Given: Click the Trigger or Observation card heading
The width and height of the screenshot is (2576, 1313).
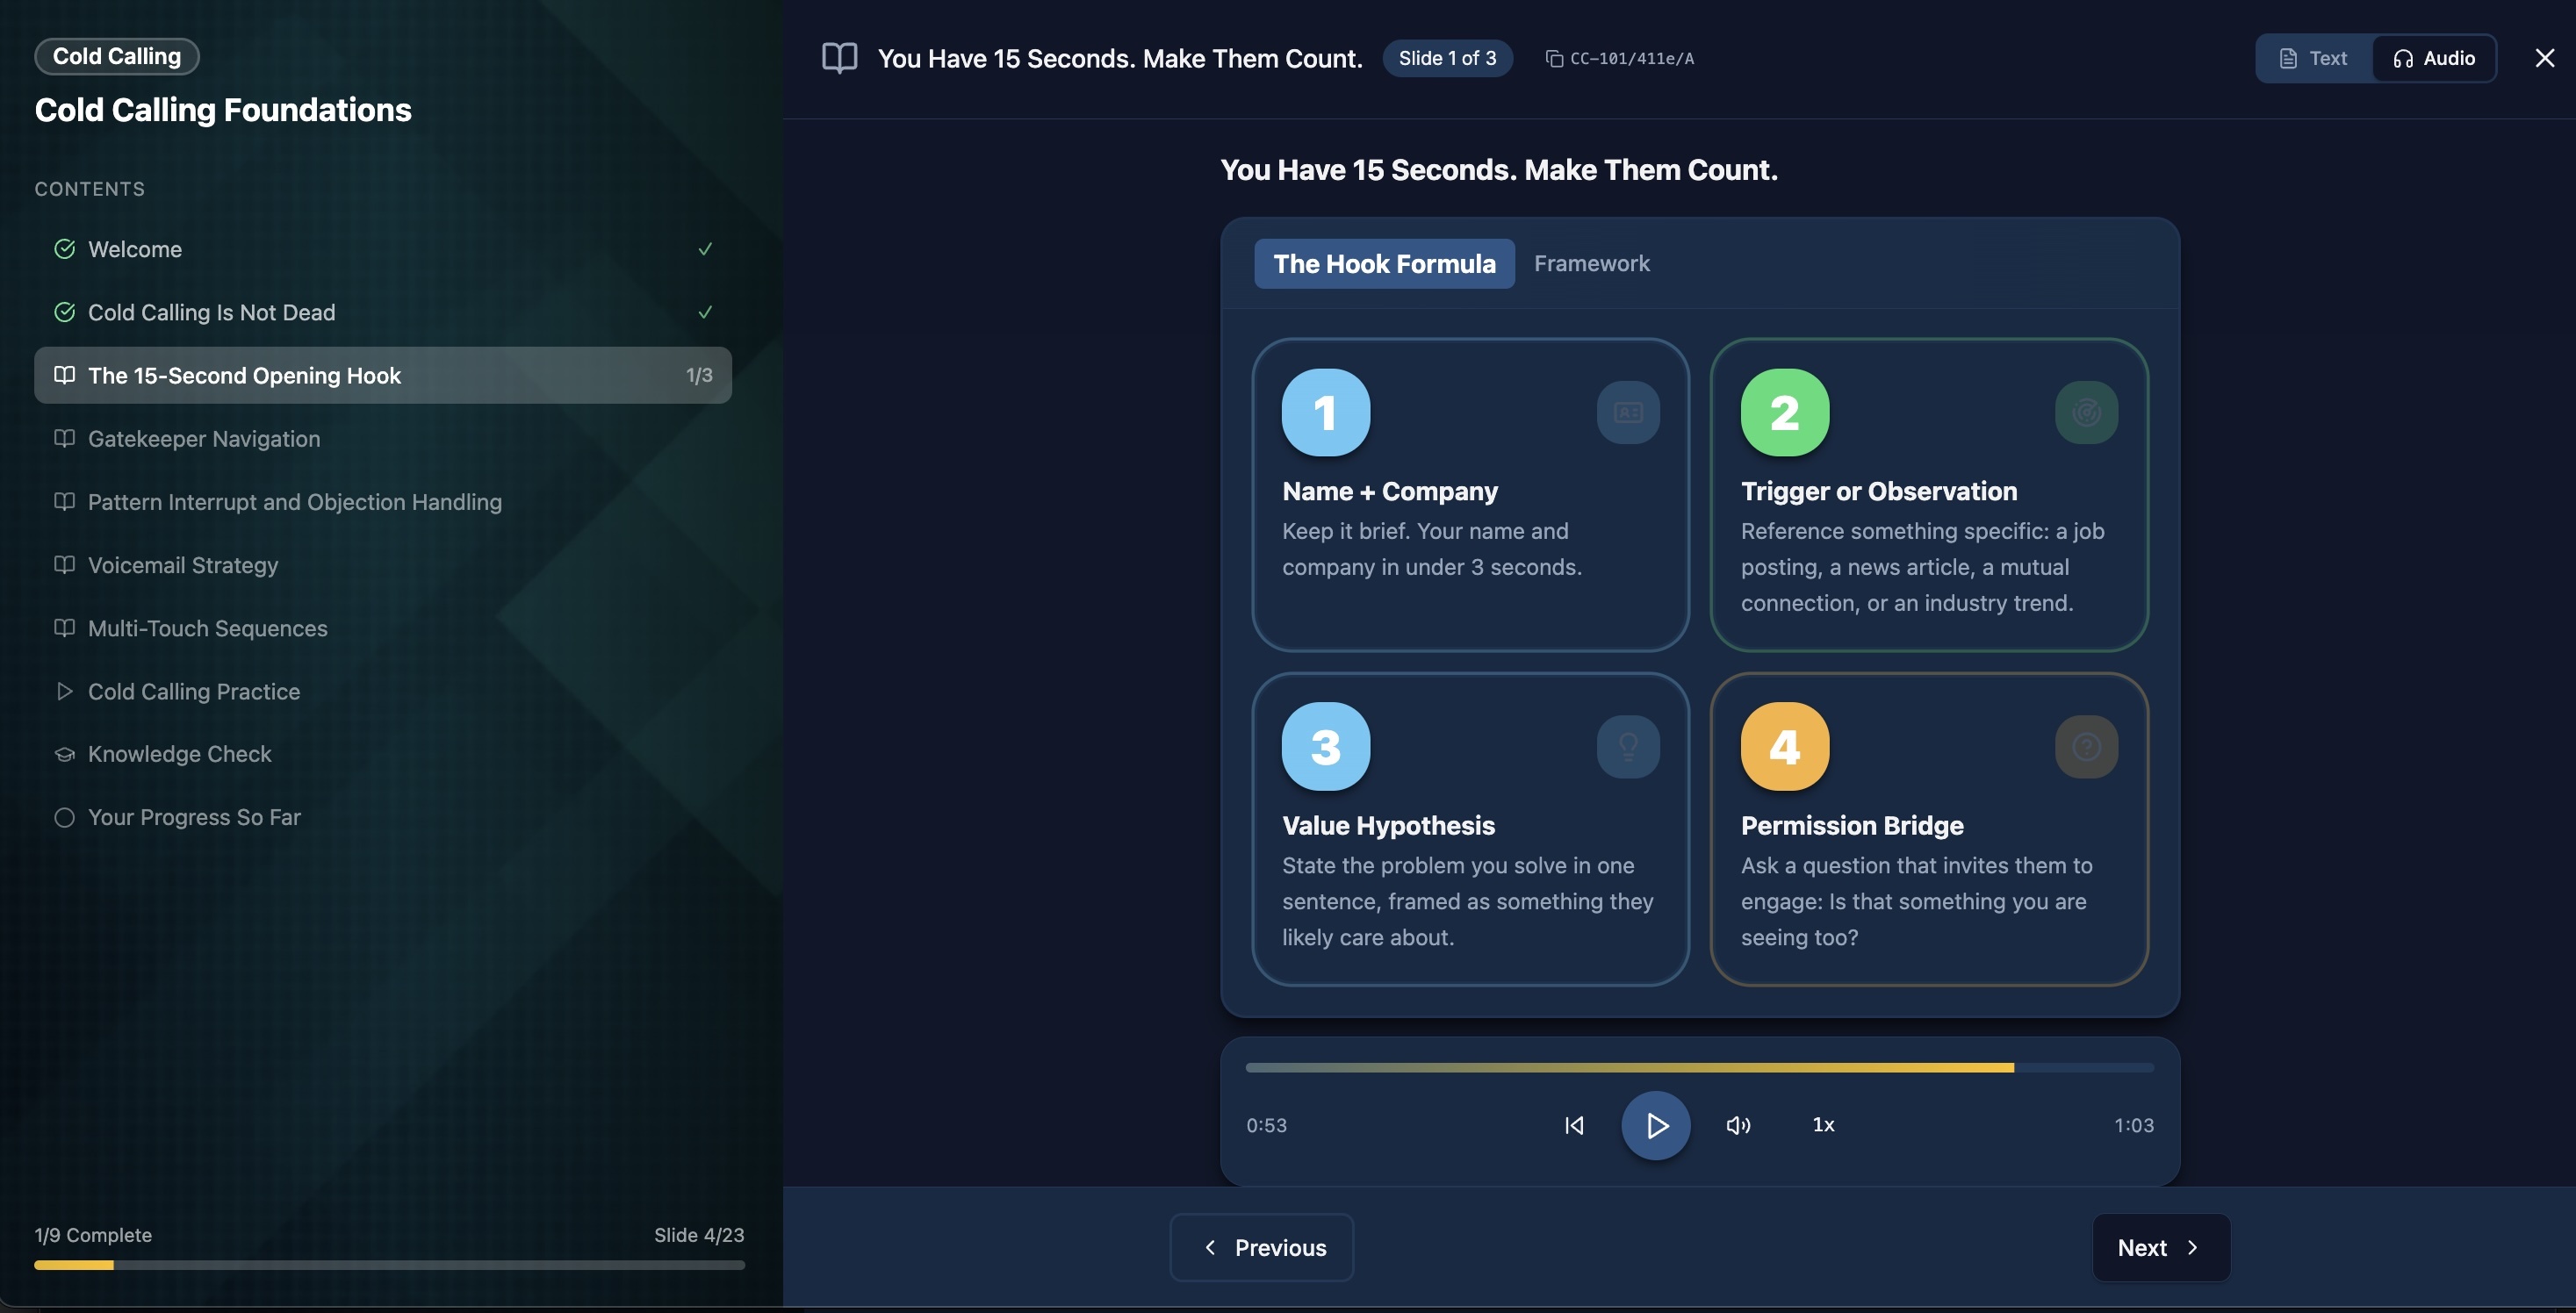Looking at the screenshot, I should (x=1879, y=491).
